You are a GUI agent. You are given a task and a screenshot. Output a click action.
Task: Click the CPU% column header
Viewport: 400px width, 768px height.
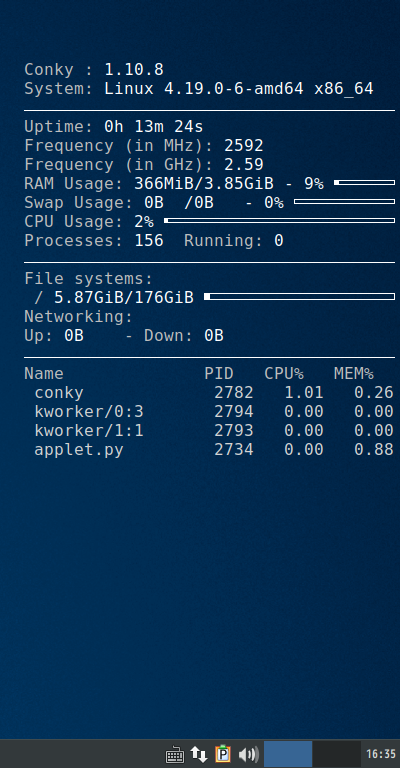pyautogui.click(x=284, y=374)
